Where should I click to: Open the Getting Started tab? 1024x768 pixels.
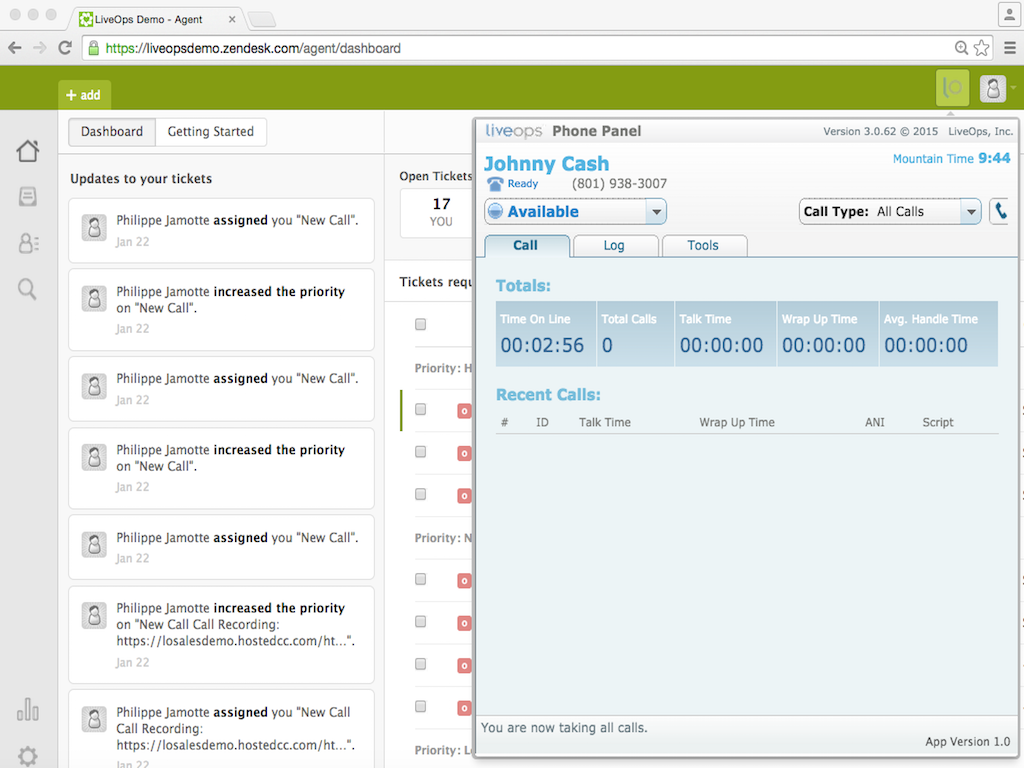(x=210, y=131)
